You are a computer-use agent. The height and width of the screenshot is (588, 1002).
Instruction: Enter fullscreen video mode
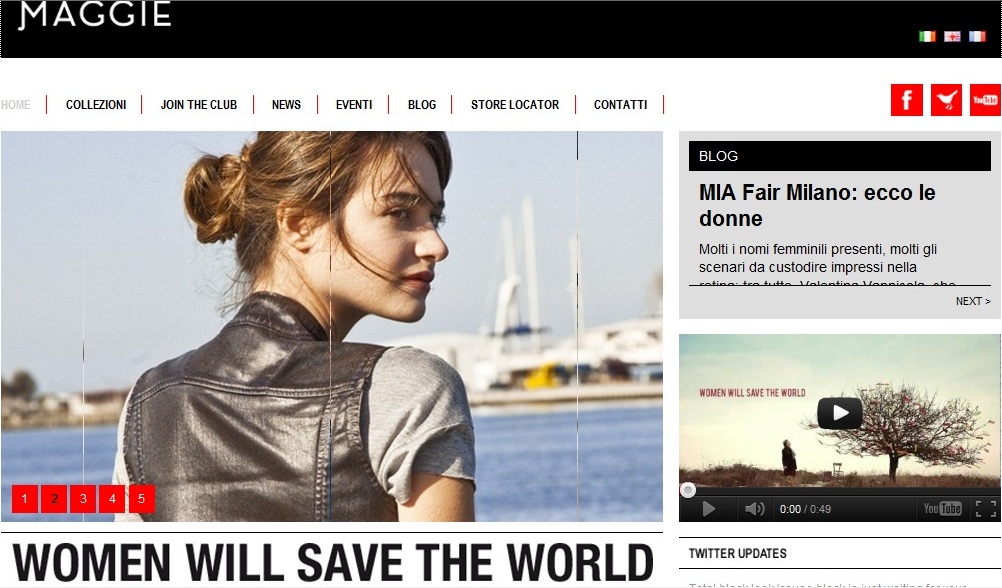click(985, 509)
